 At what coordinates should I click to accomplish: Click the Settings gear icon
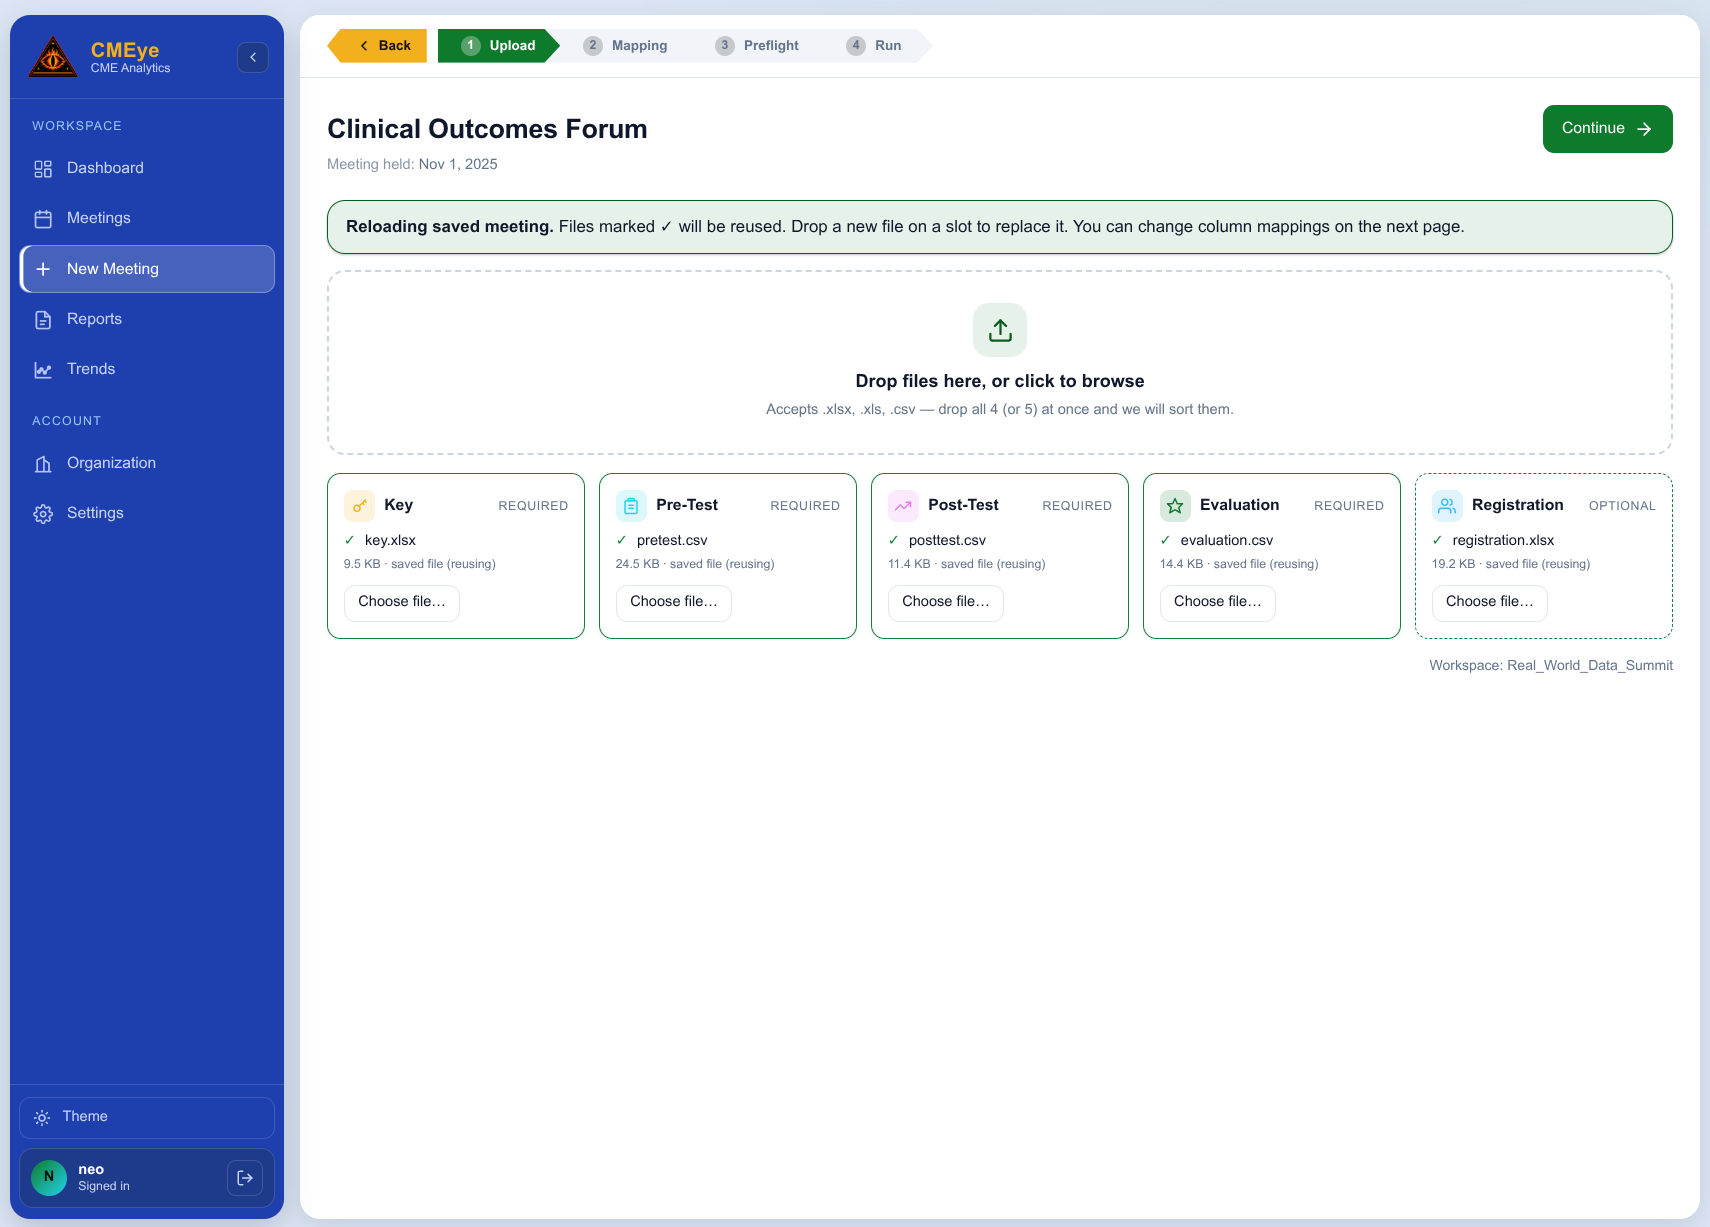coord(43,514)
